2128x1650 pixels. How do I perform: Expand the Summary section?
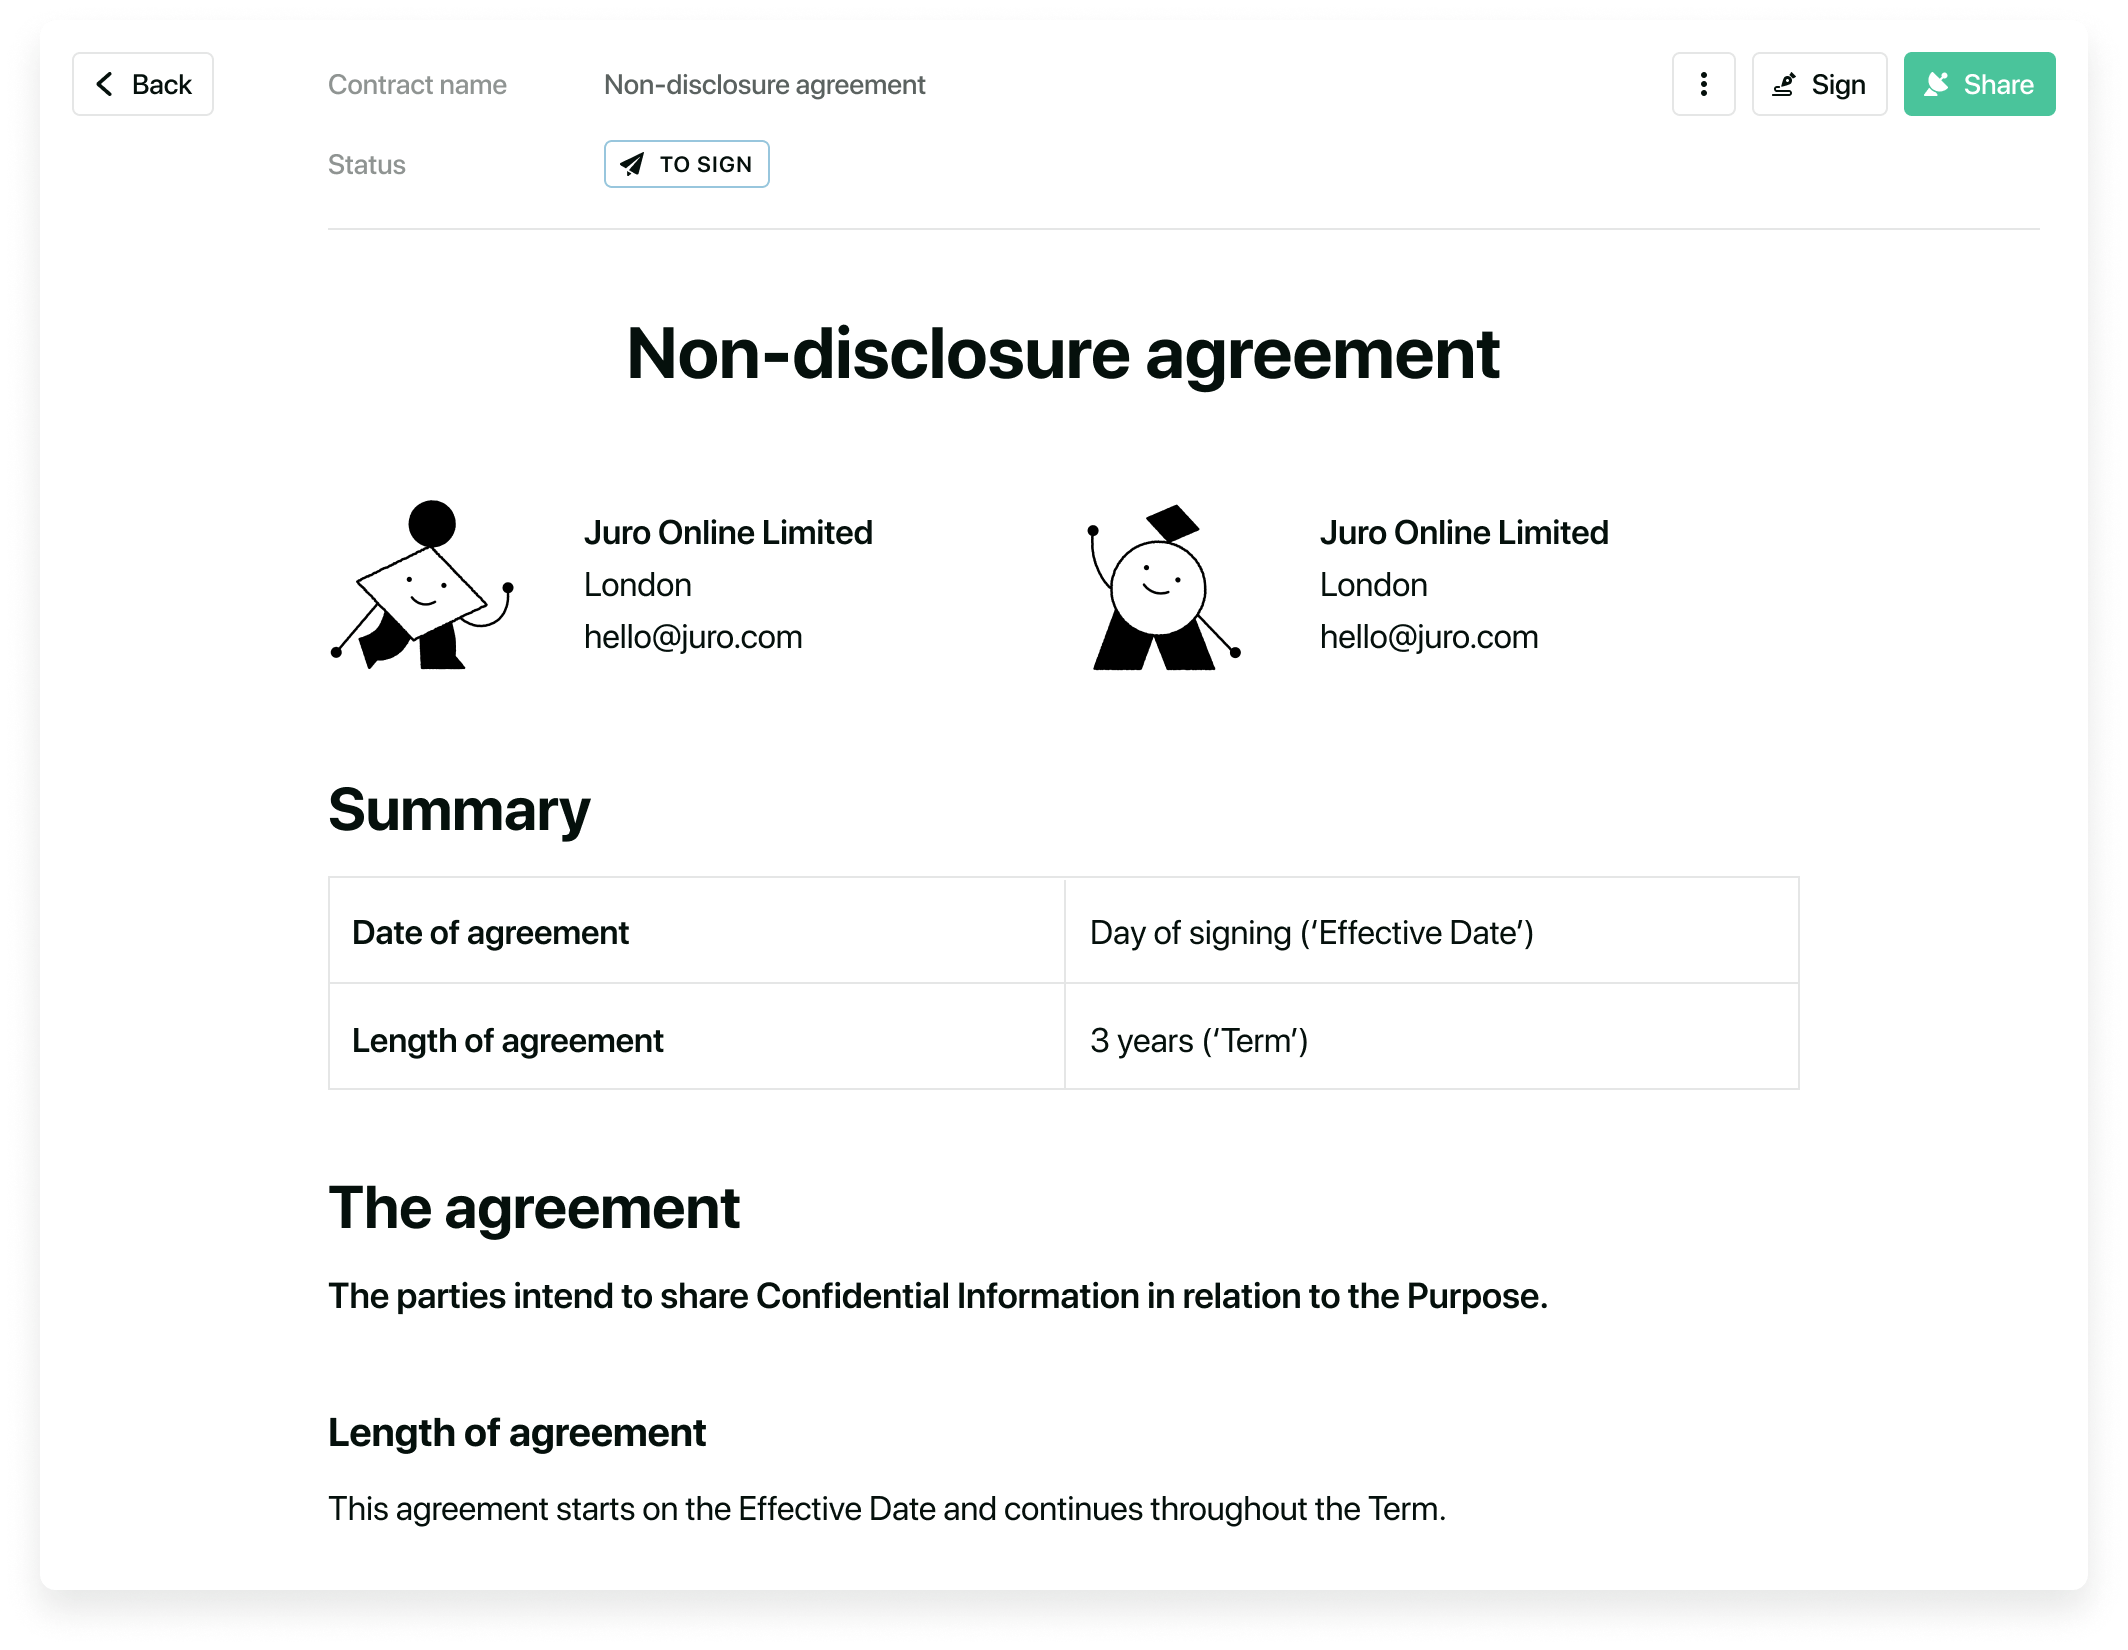[x=459, y=810]
